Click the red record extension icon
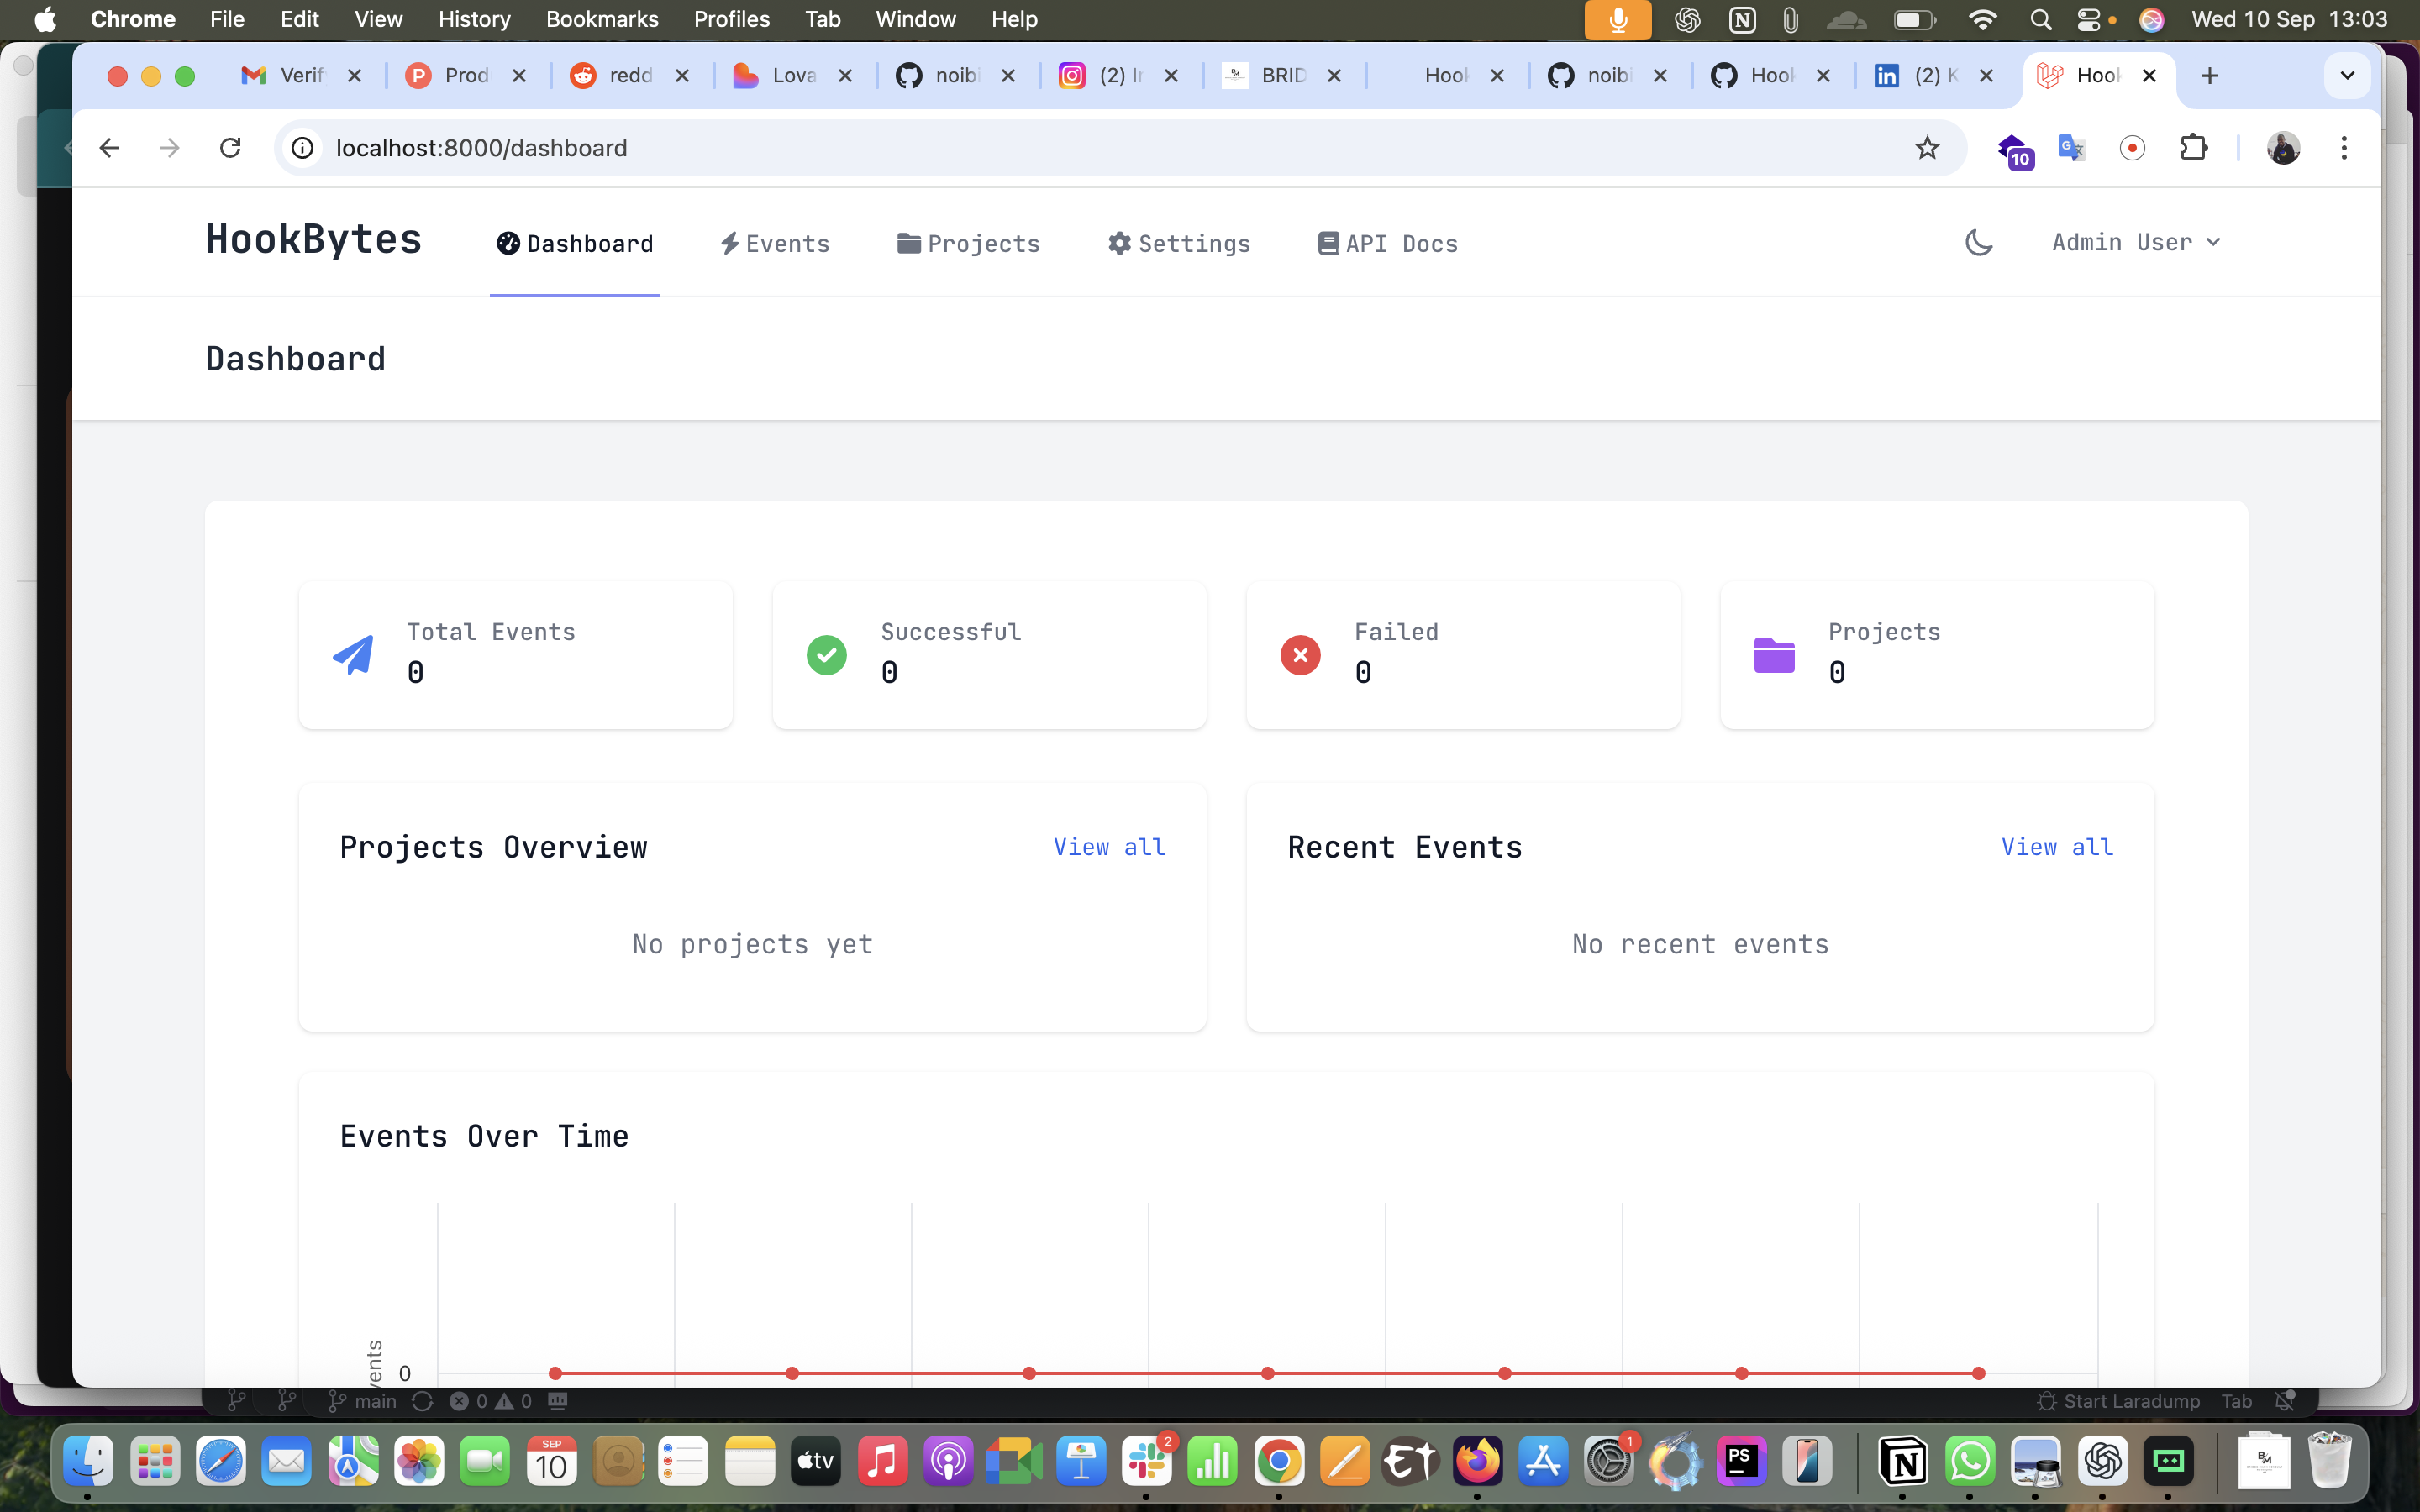Screen dimensions: 2420x1512 click(2132, 148)
